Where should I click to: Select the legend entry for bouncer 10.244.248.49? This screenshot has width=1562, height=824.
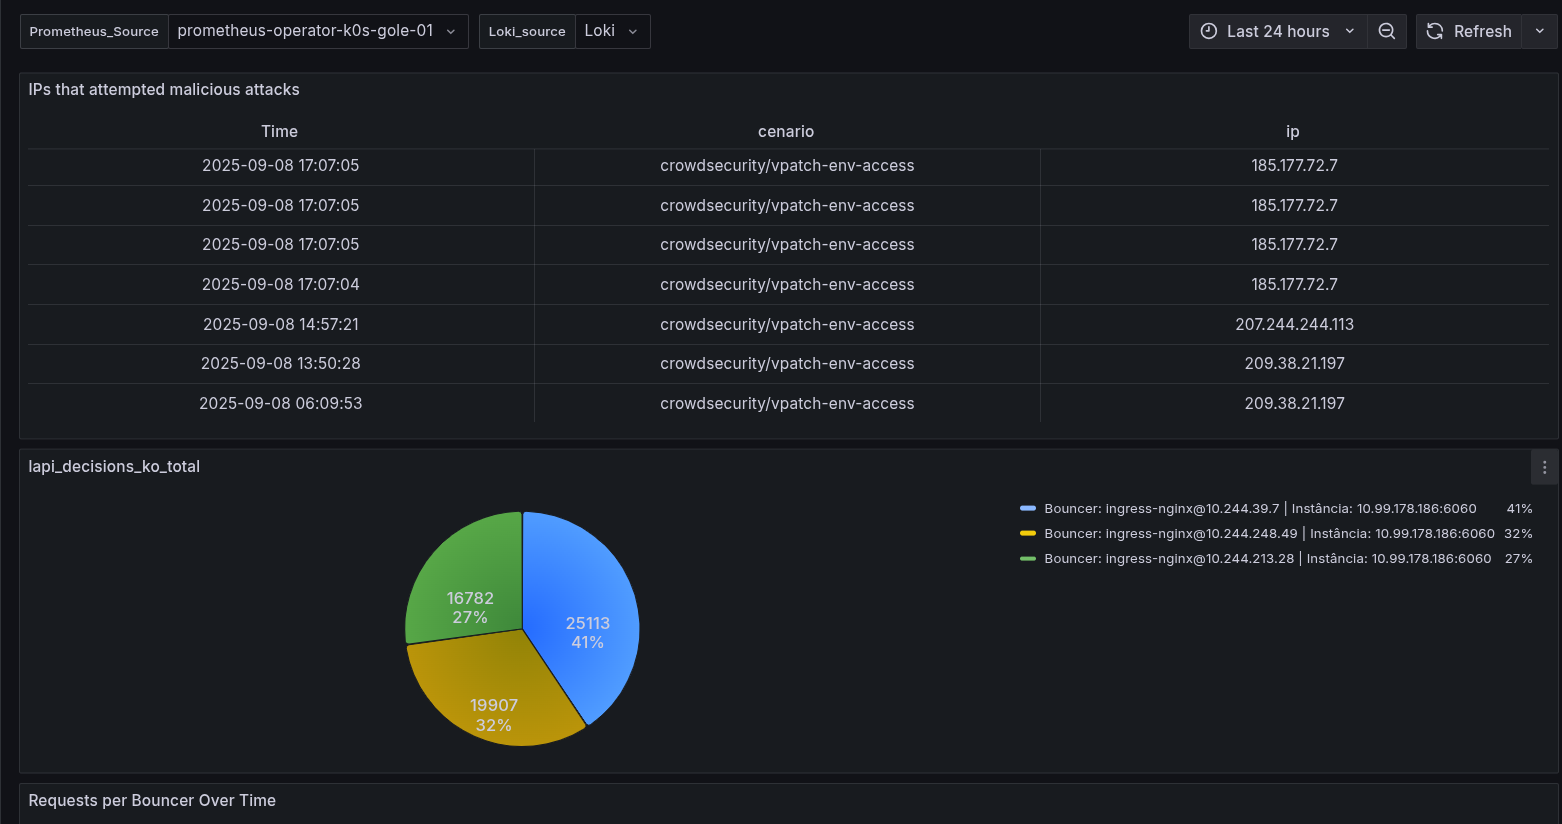pos(1269,533)
